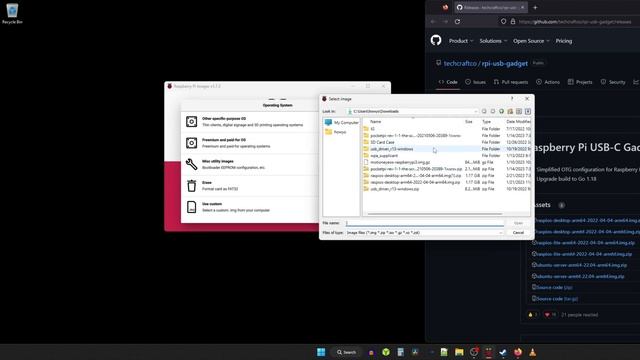Viewport: 640px width, 360px height.
Task: Reload the browser page
Action: [x=458, y=22]
